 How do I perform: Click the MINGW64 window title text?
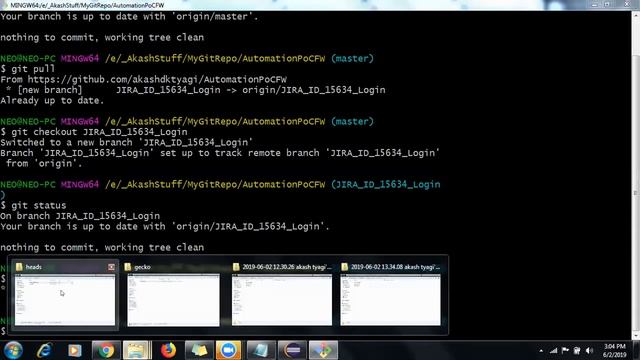coord(87,5)
